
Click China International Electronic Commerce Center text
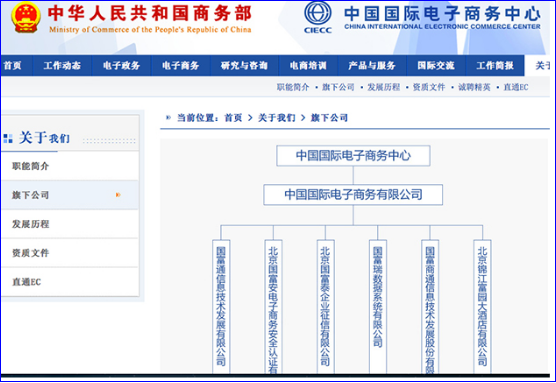point(442,27)
